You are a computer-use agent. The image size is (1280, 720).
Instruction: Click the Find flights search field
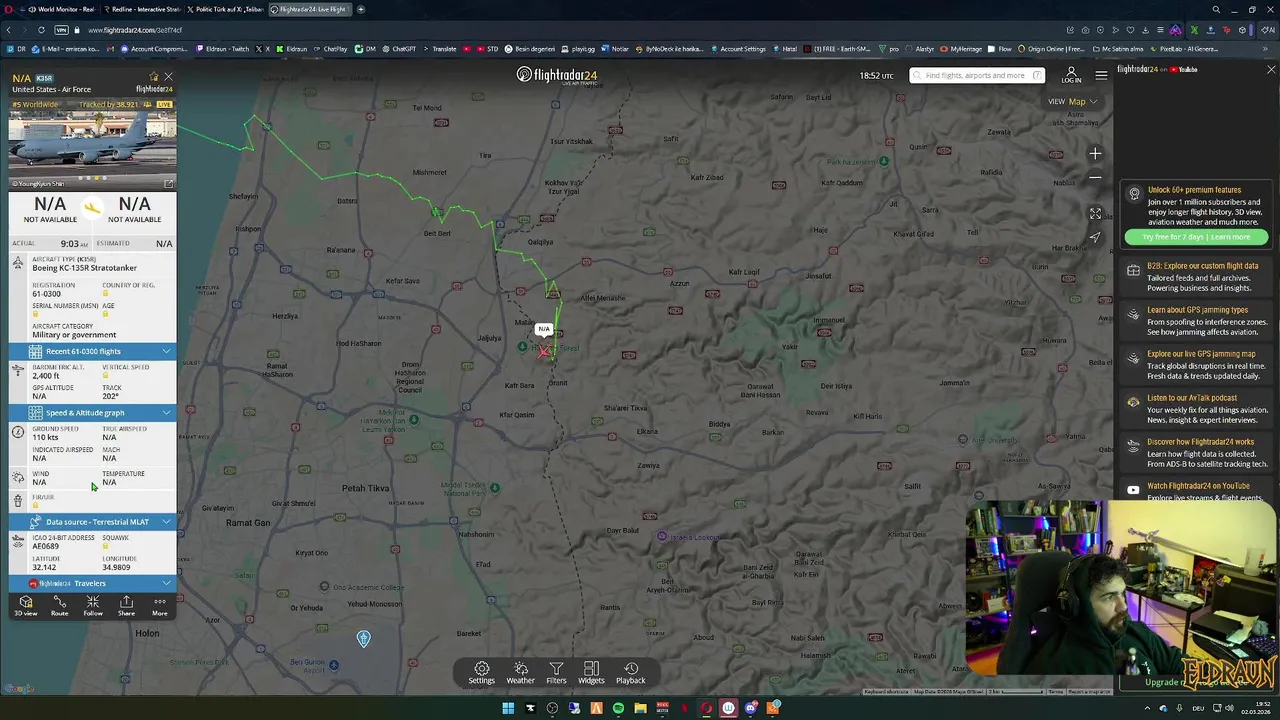click(x=977, y=75)
